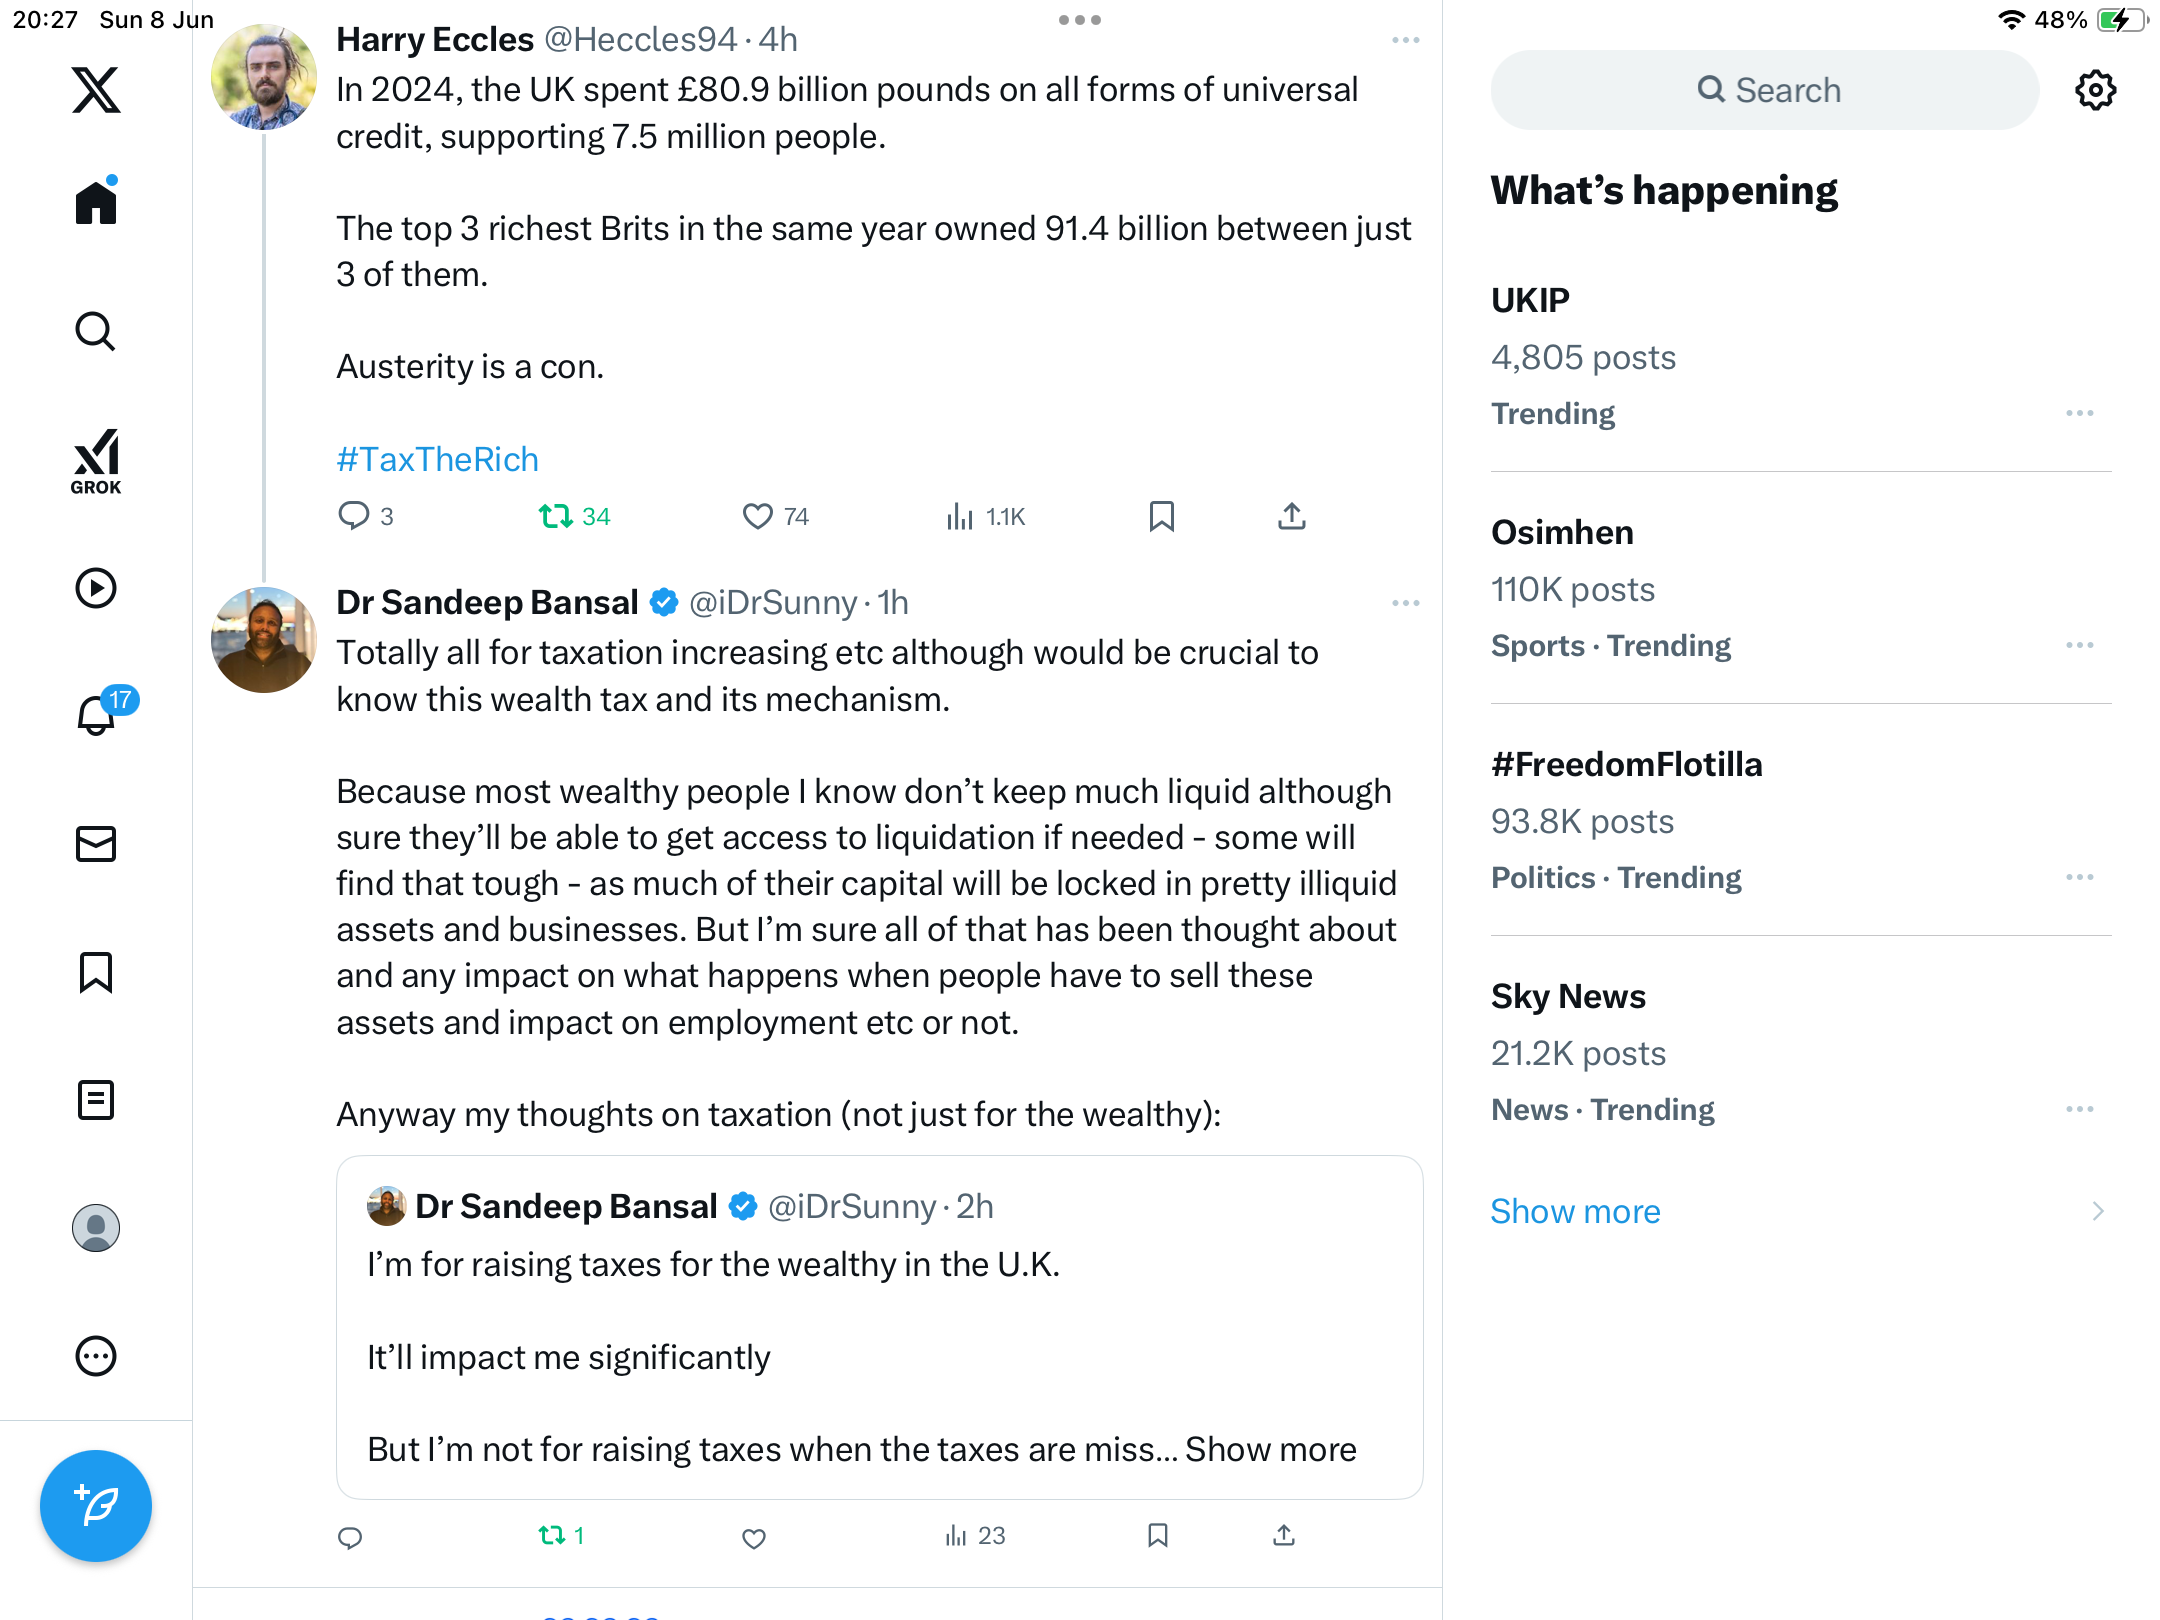Click the compose post feather button

[x=96, y=1506]
